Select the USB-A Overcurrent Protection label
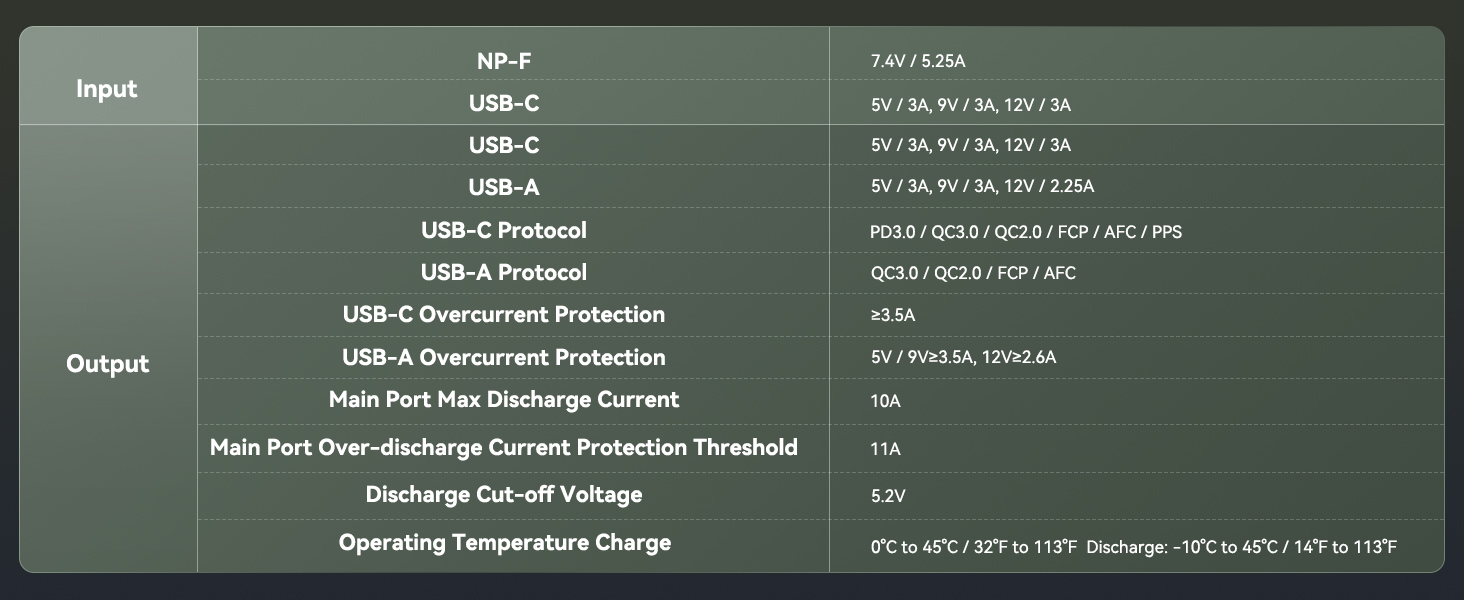1464x600 pixels. (504, 357)
